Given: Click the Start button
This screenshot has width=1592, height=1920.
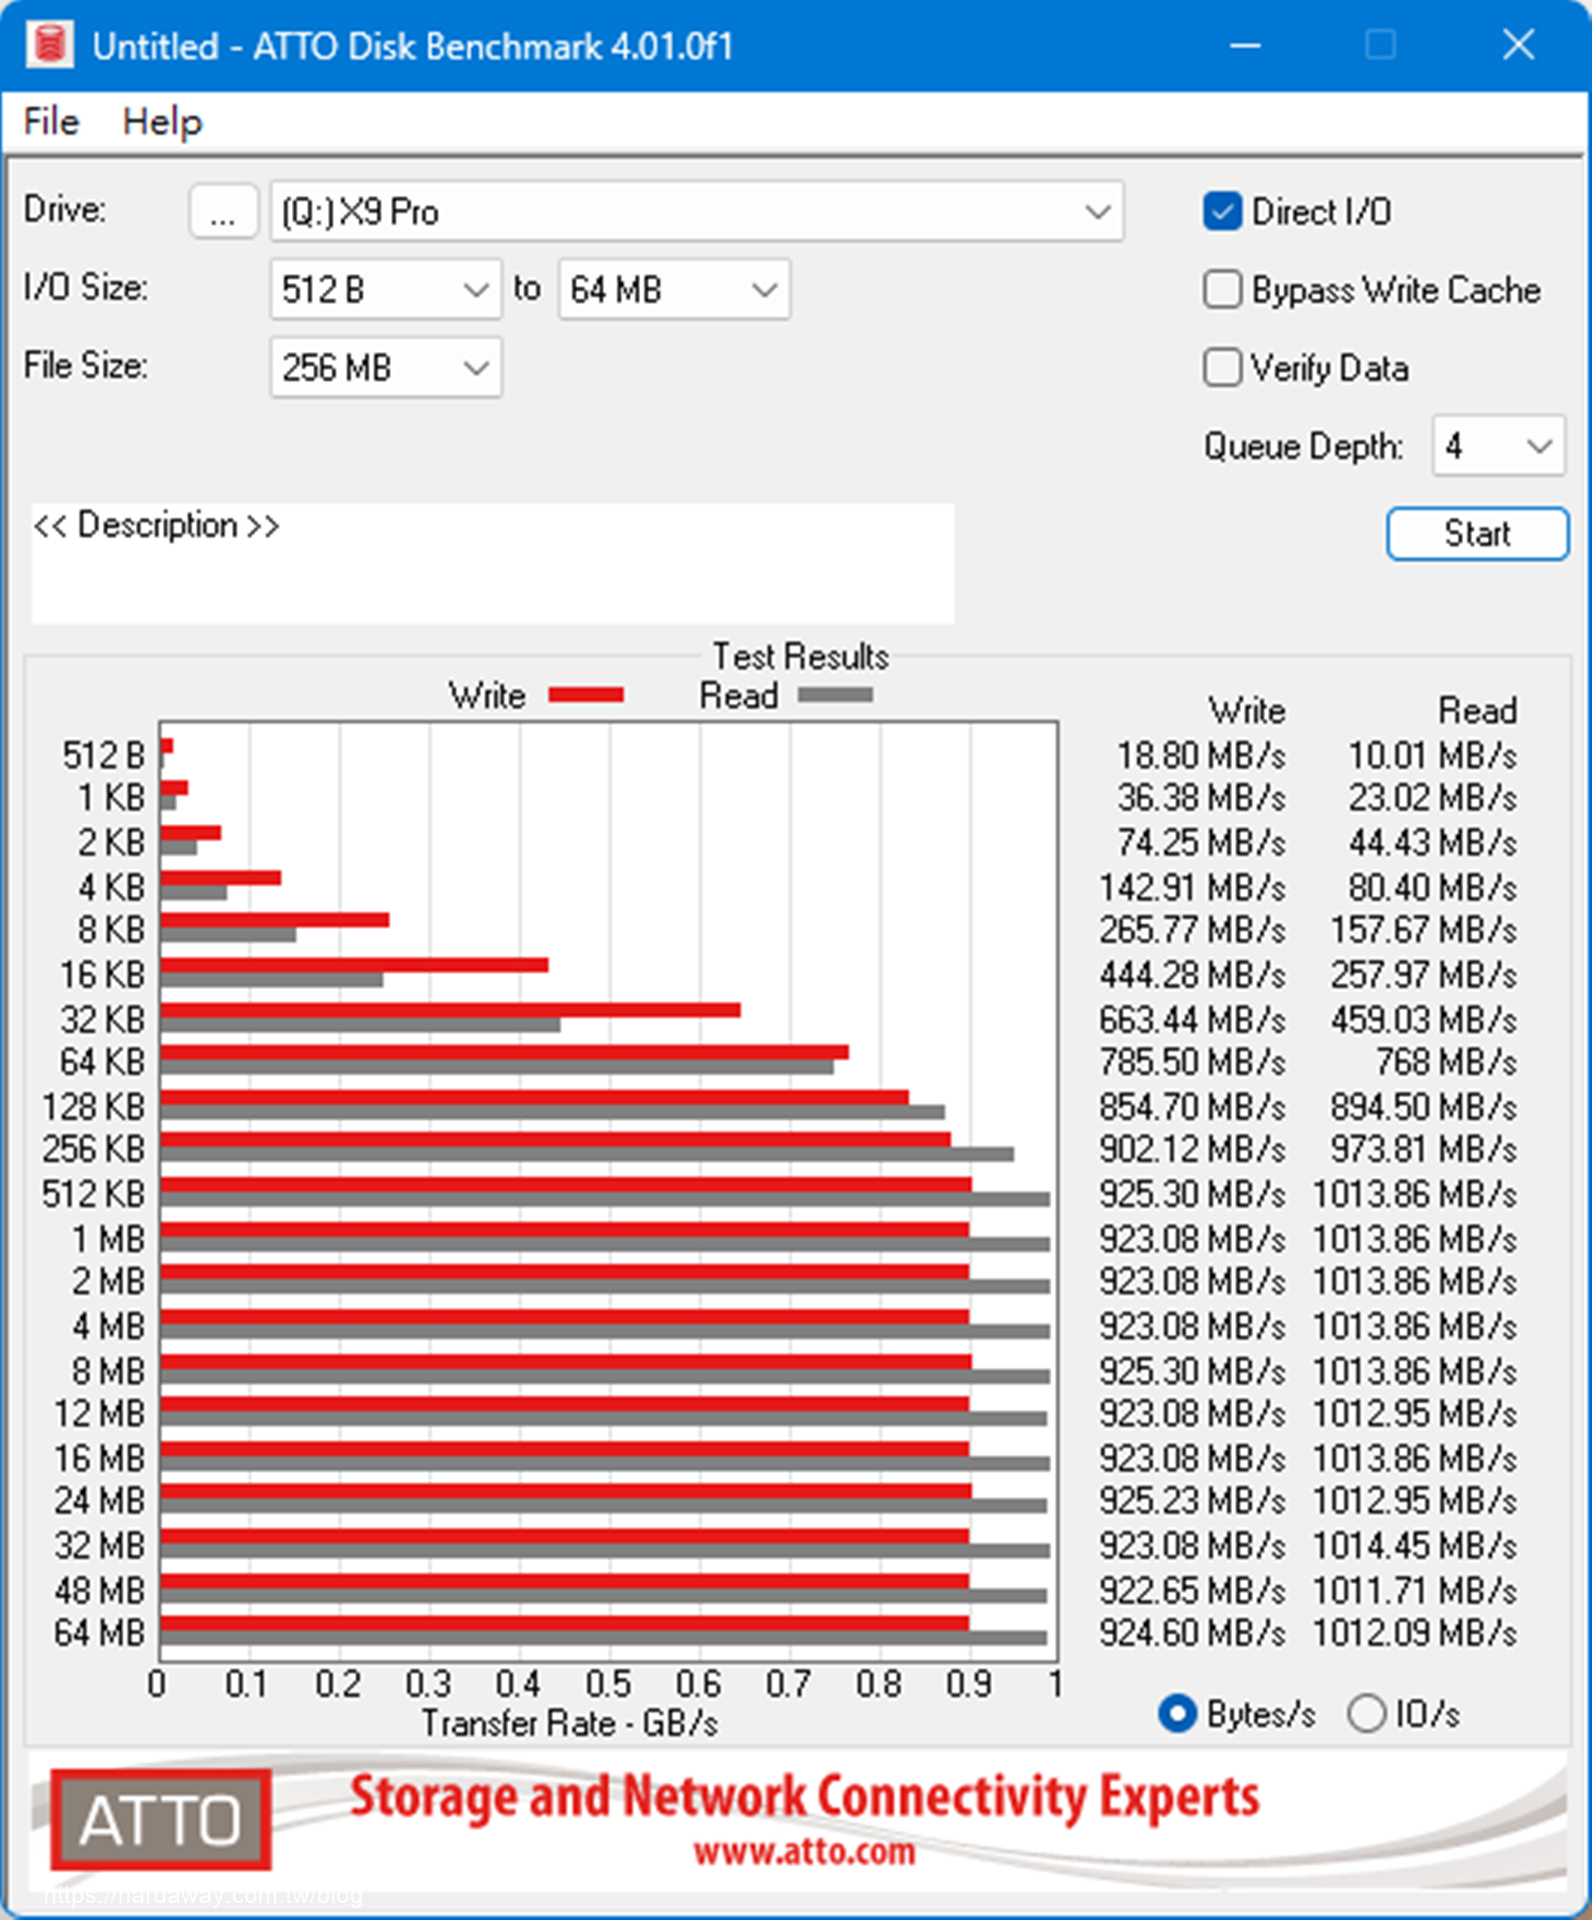Looking at the screenshot, I should pos(1476,534).
